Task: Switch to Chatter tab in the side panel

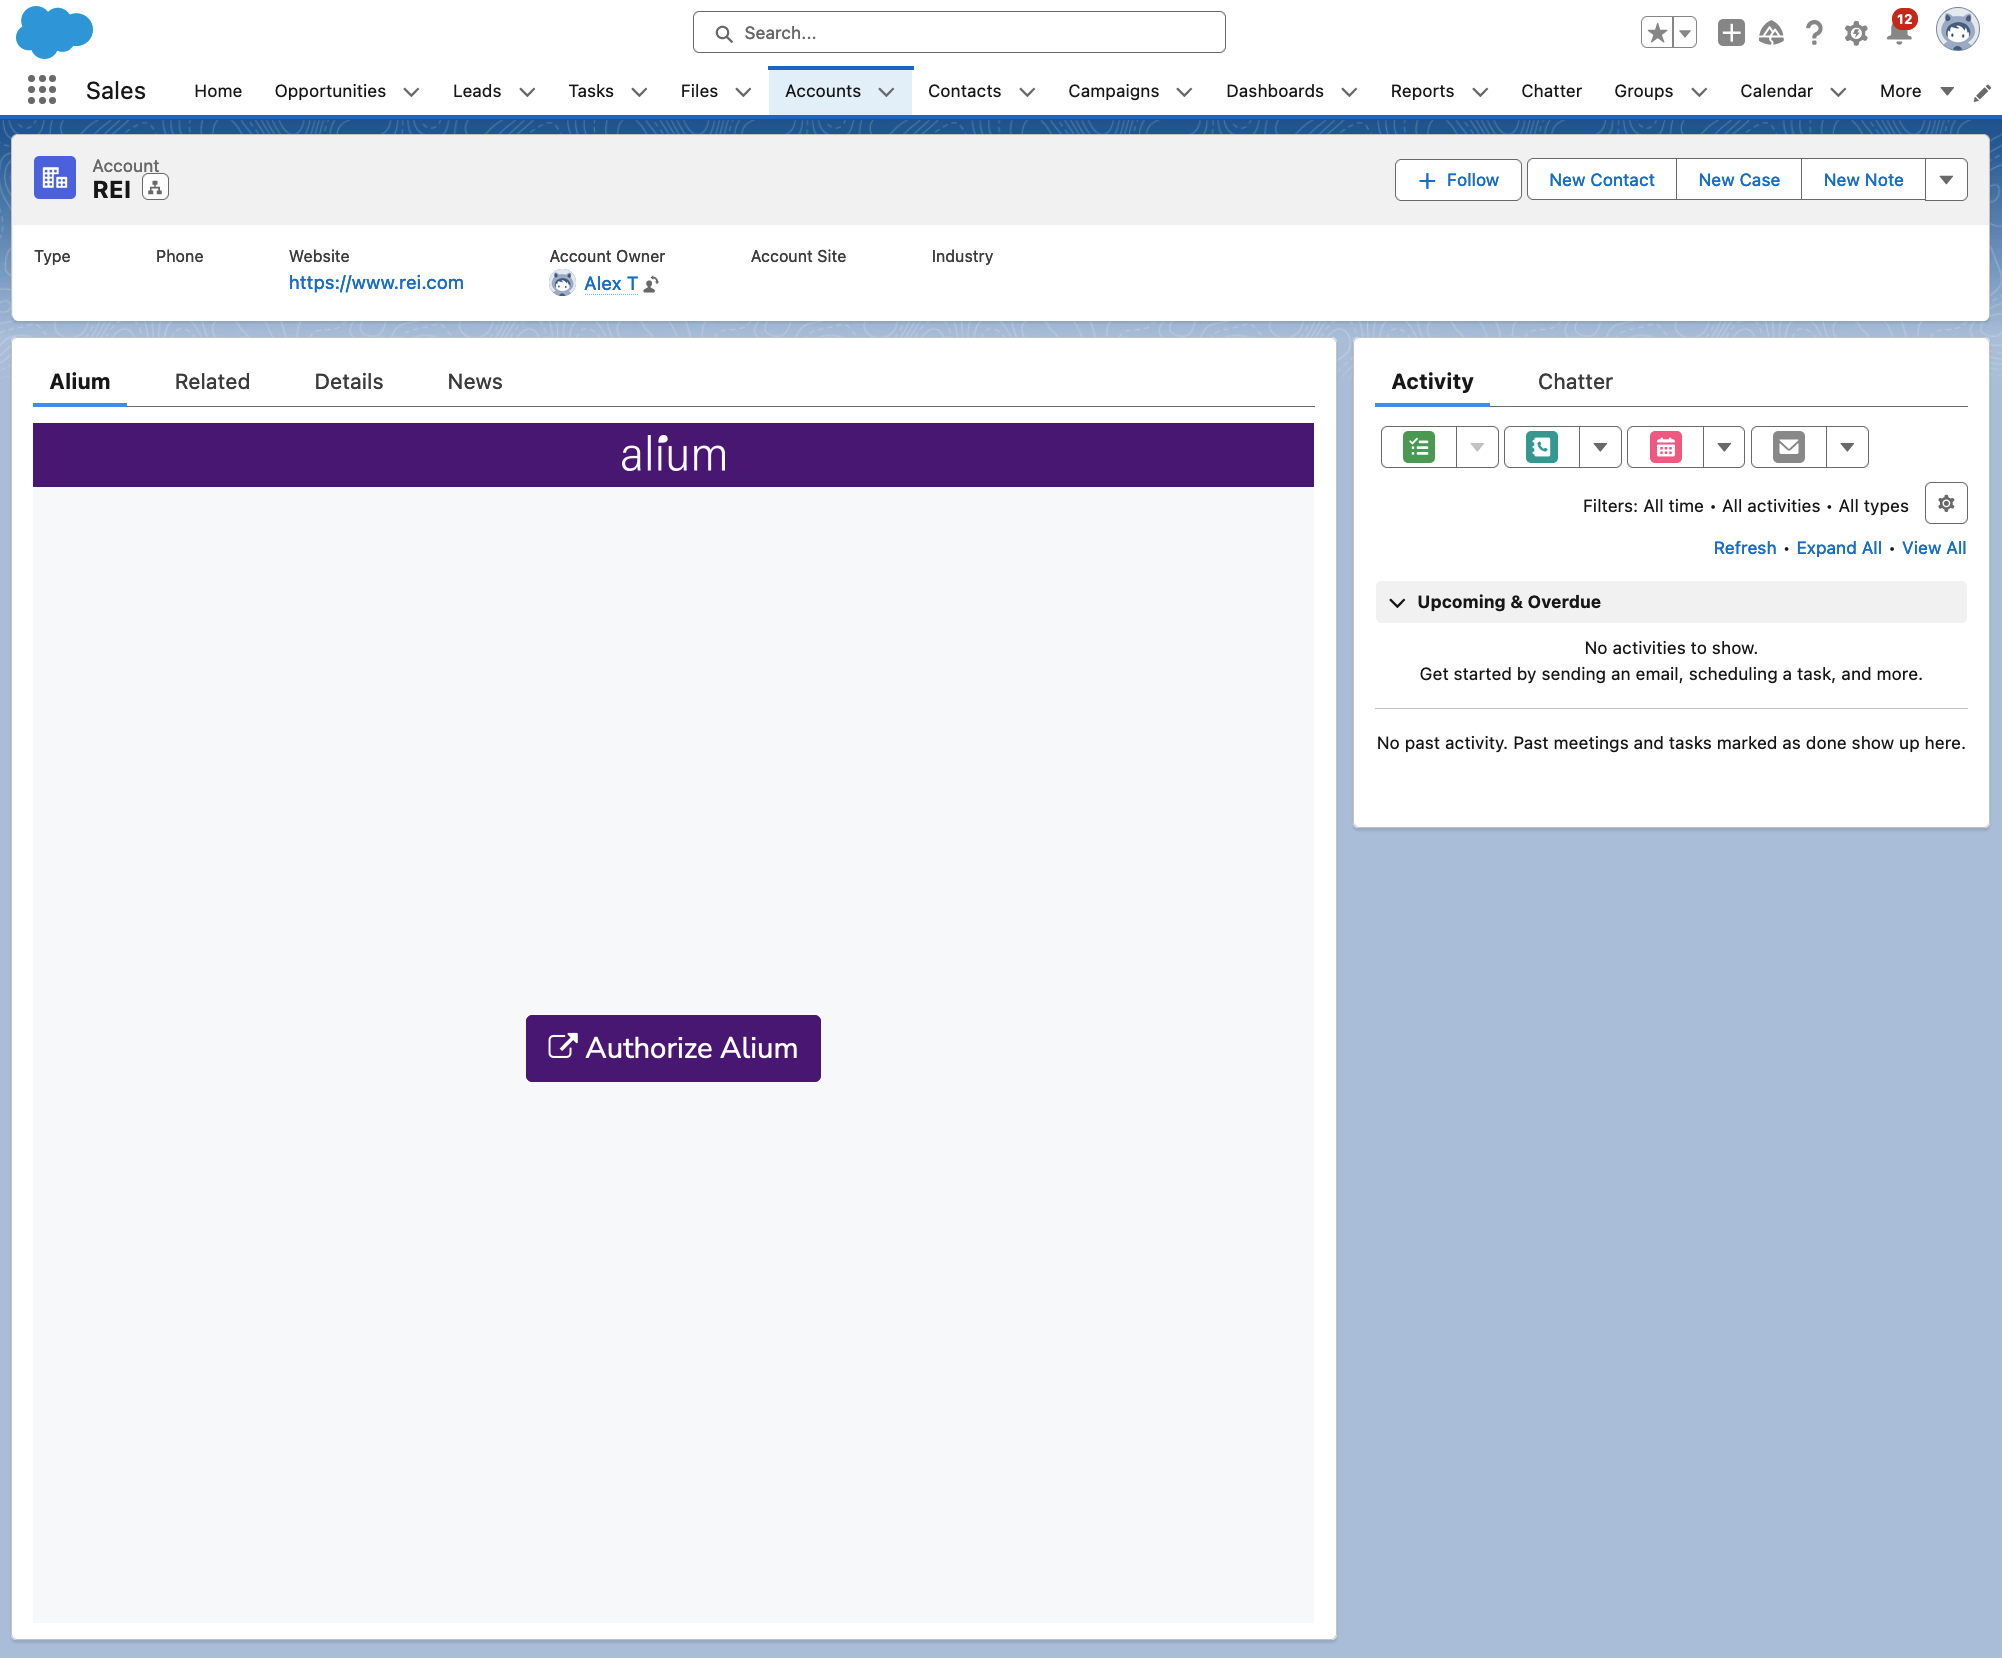Action: point(1575,381)
